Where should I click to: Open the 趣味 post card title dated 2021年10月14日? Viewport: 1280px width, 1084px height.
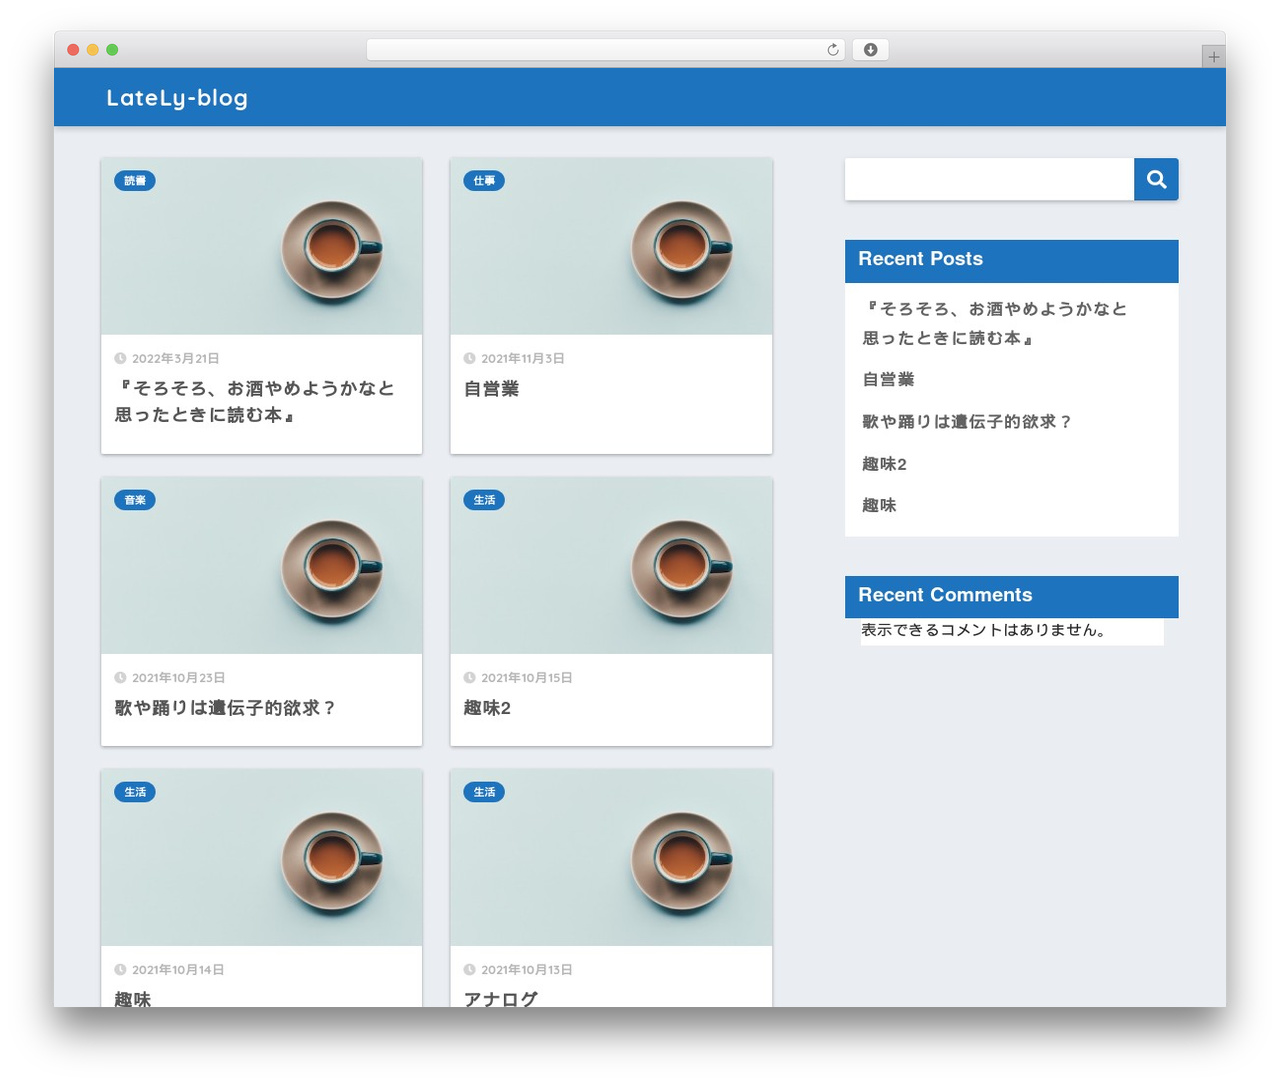click(x=132, y=998)
